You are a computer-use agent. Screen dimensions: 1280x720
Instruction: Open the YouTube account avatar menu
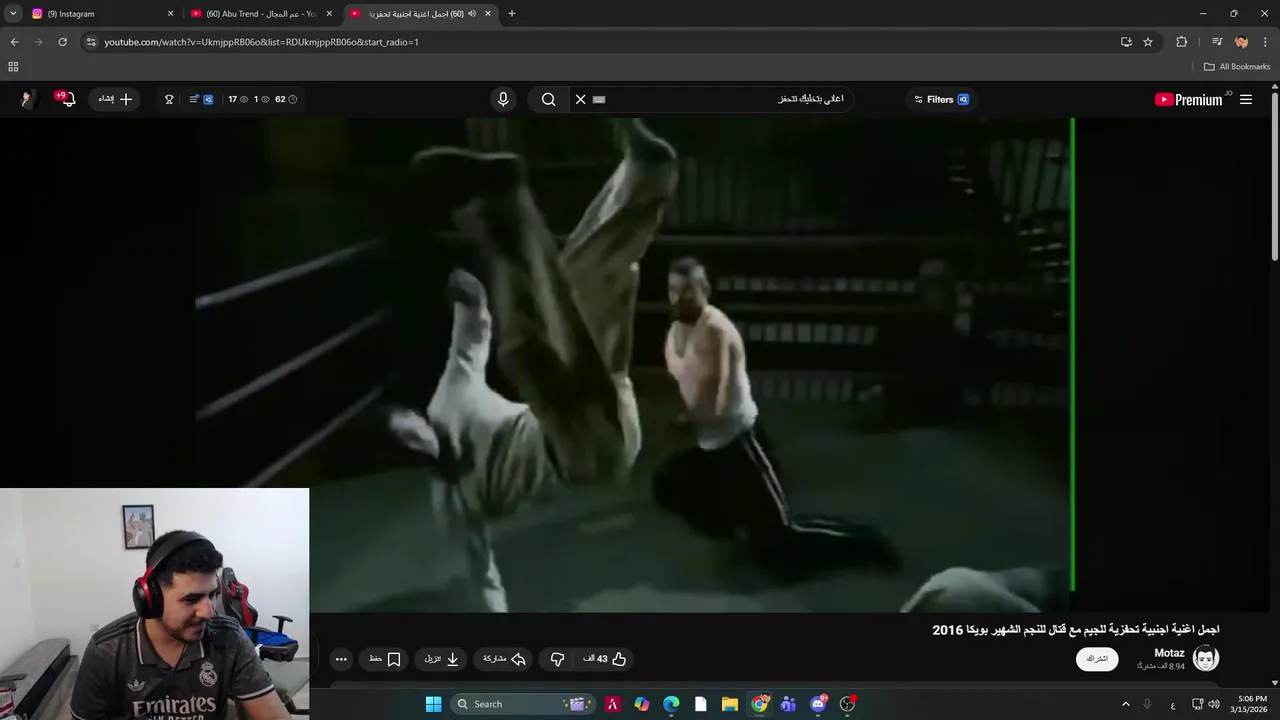click(27, 99)
